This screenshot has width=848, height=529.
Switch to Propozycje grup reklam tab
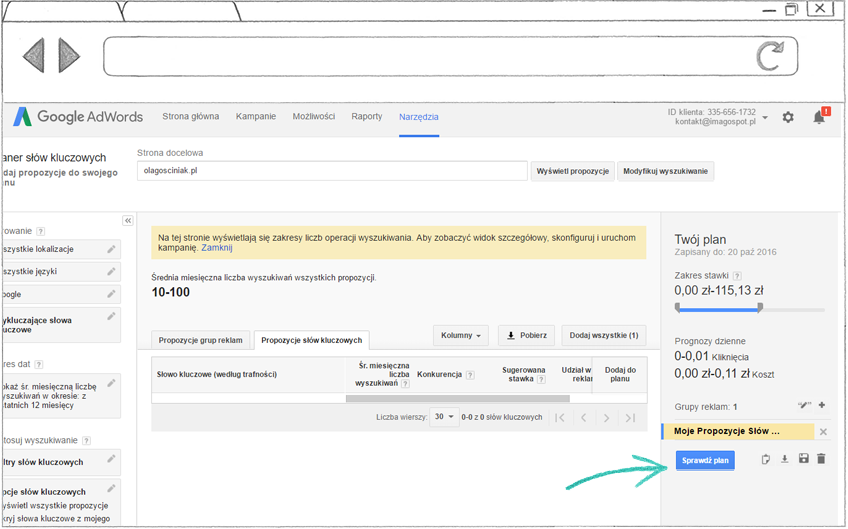coord(201,340)
